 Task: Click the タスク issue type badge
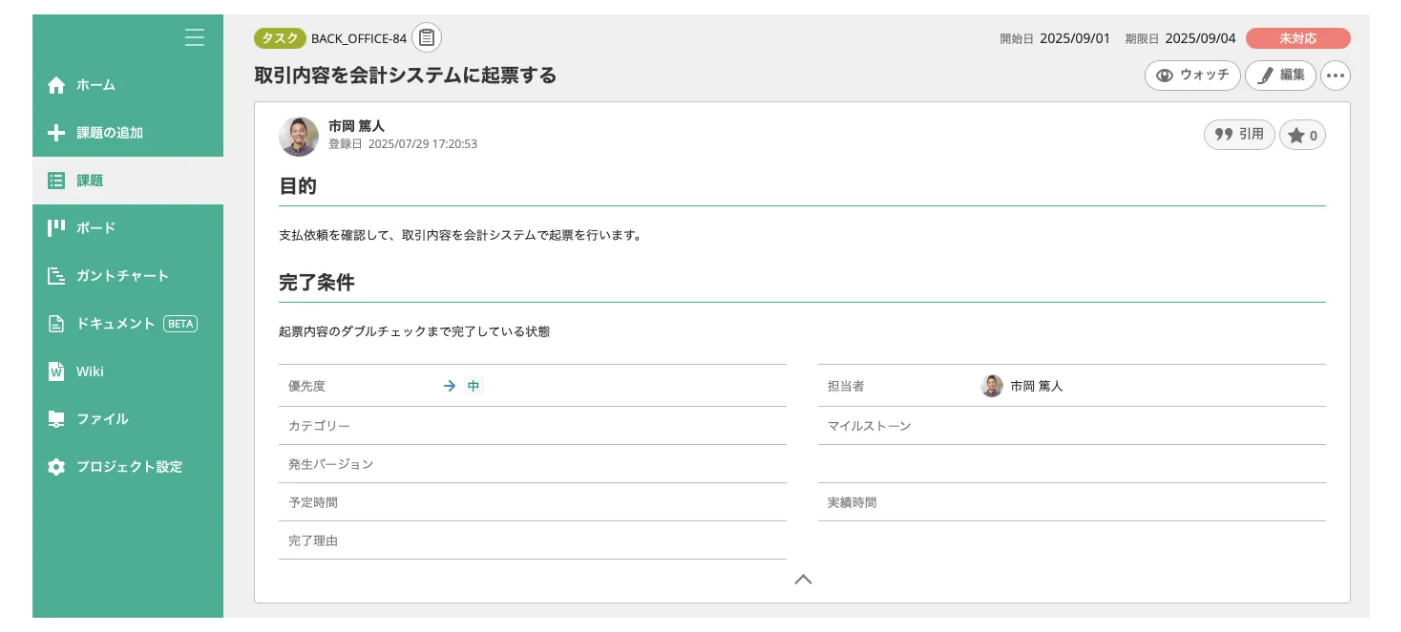tap(280, 38)
